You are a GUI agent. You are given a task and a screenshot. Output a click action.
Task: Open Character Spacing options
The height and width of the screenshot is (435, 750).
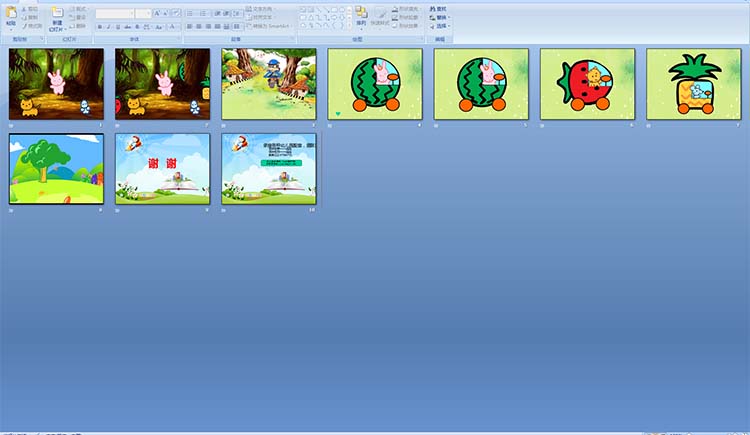click(x=147, y=27)
